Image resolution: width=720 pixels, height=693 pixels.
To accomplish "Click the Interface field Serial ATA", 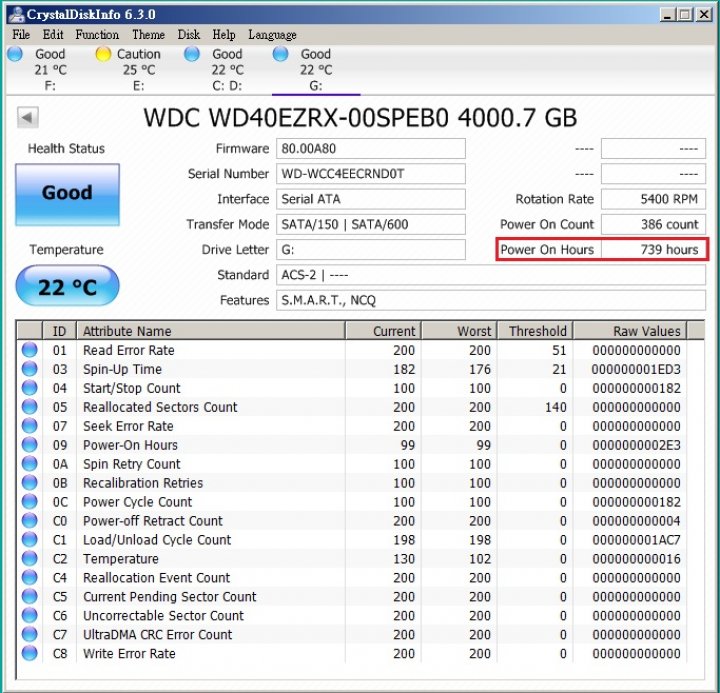I will [x=371, y=199].
